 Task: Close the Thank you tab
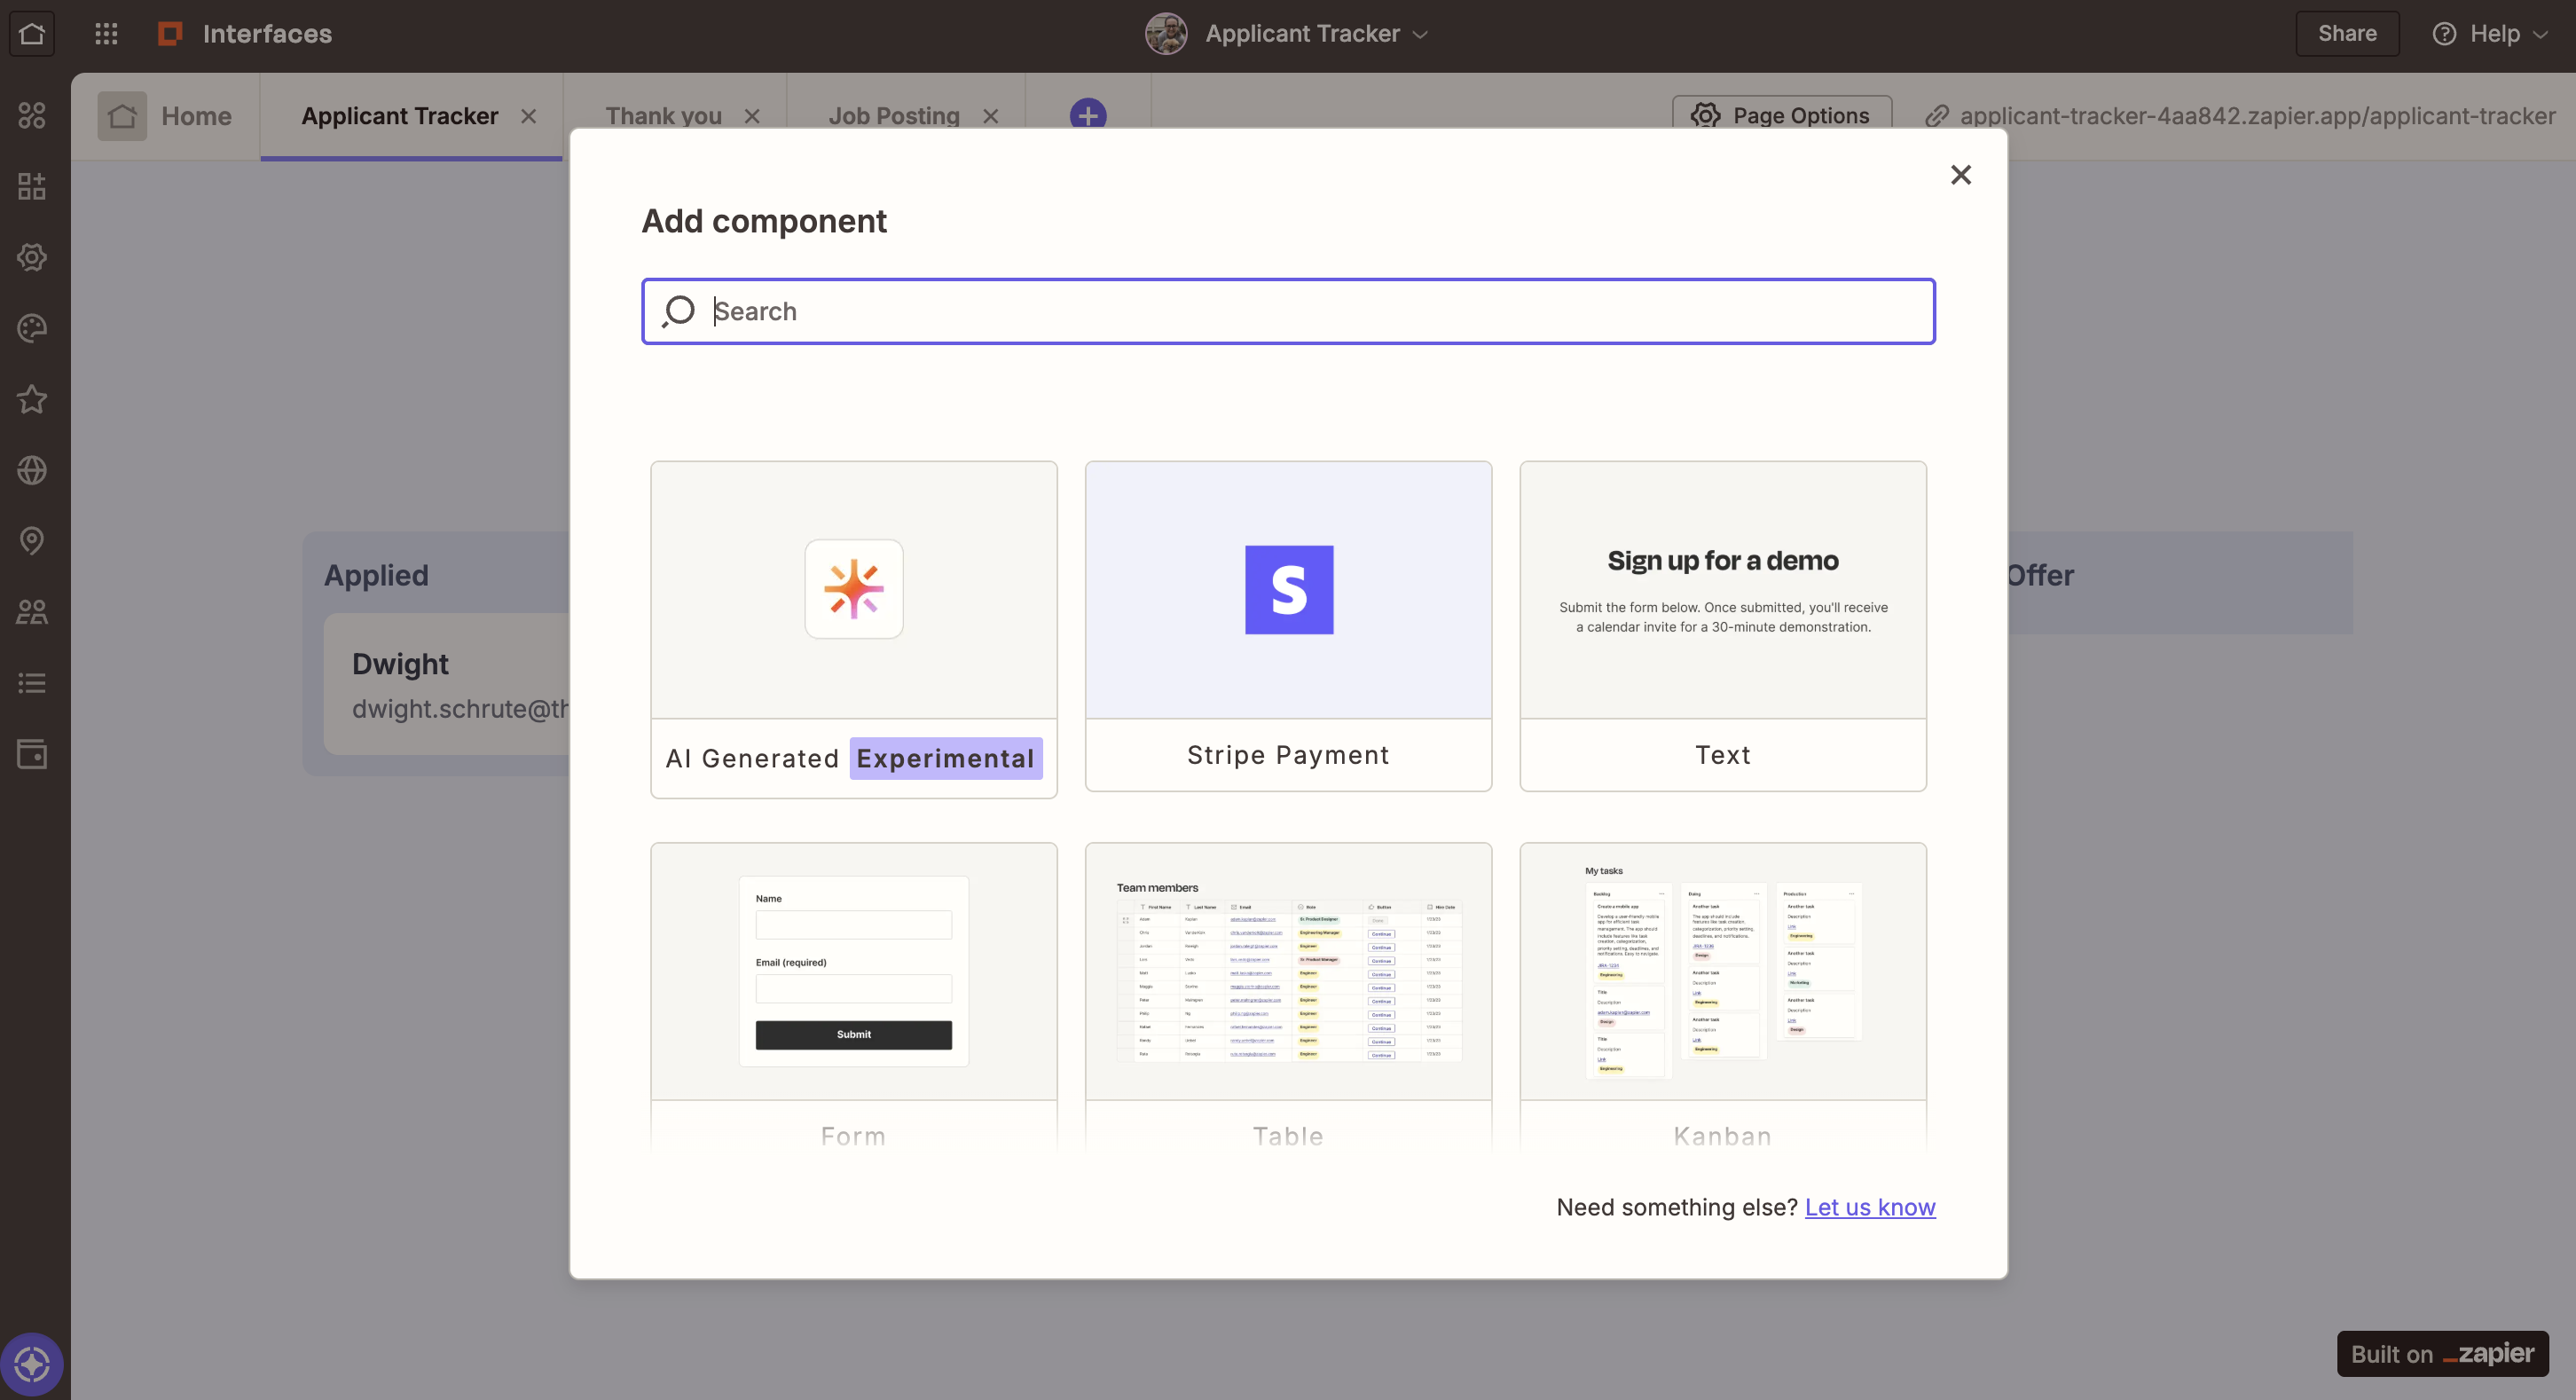click(x=752, y=116)
